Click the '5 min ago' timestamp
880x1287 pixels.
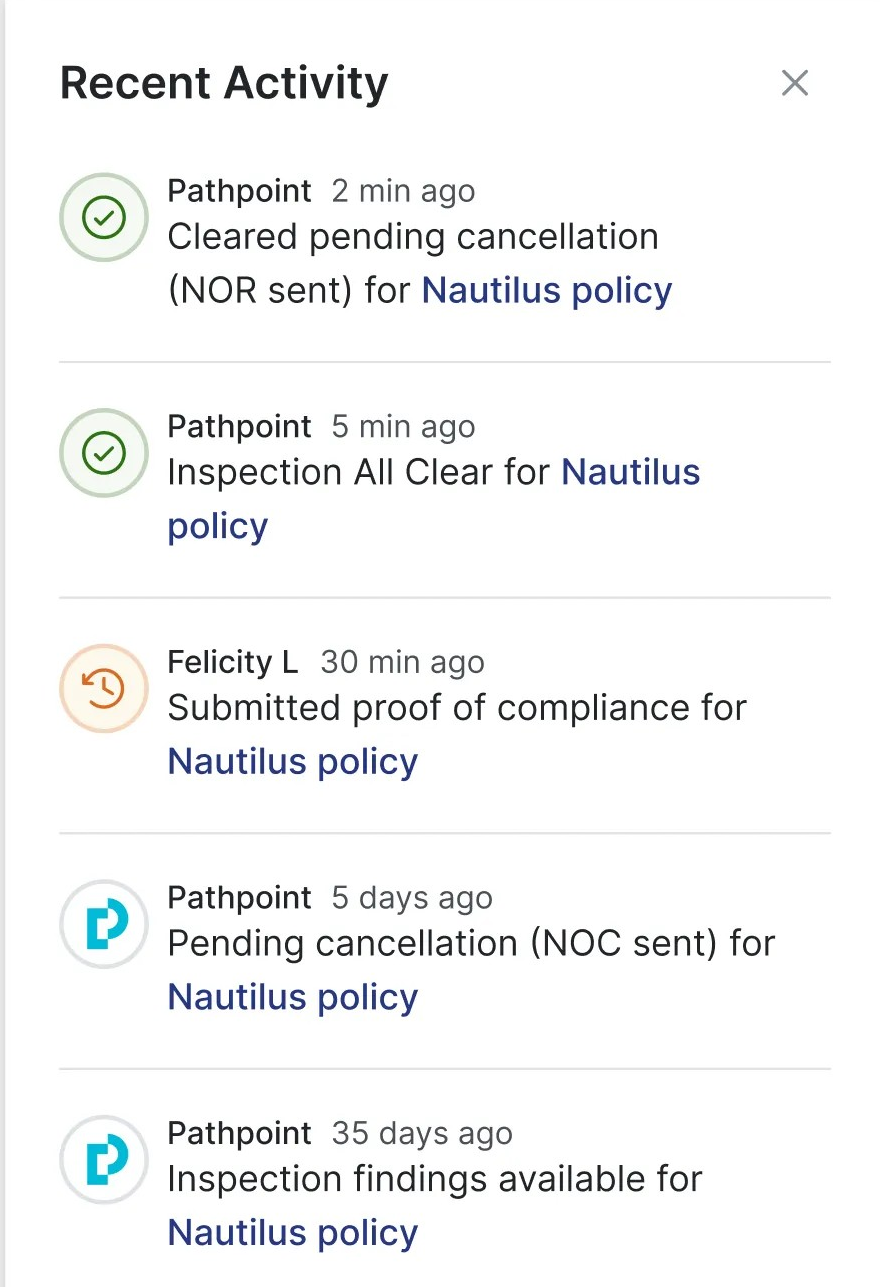tap(403, 427)
